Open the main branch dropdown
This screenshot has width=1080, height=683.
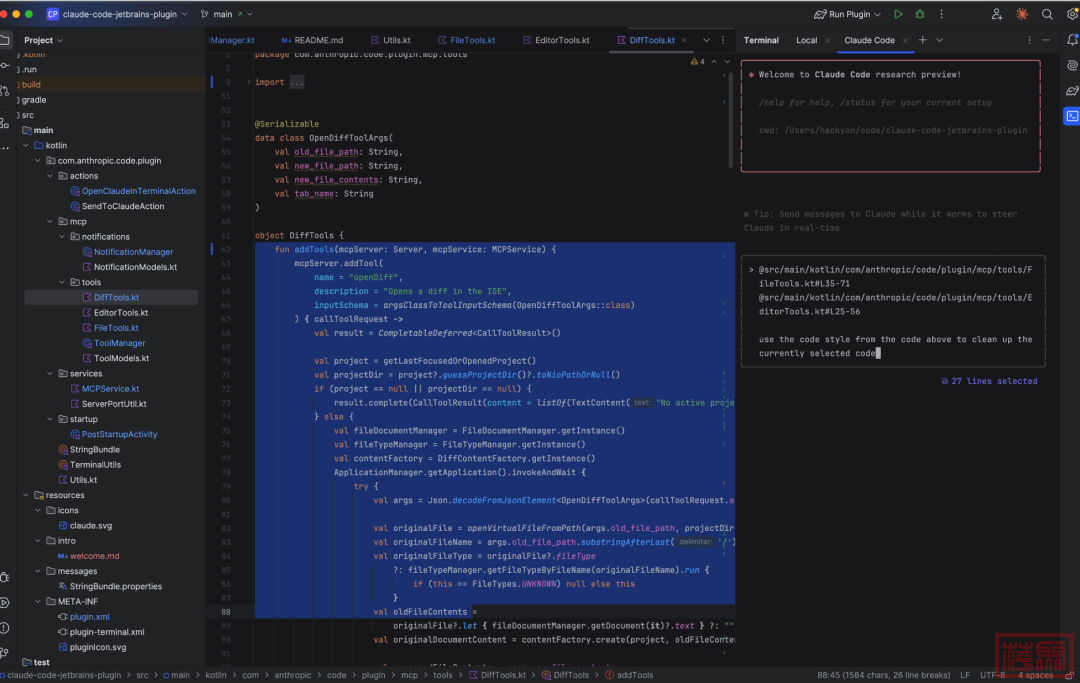click(227, 14)
